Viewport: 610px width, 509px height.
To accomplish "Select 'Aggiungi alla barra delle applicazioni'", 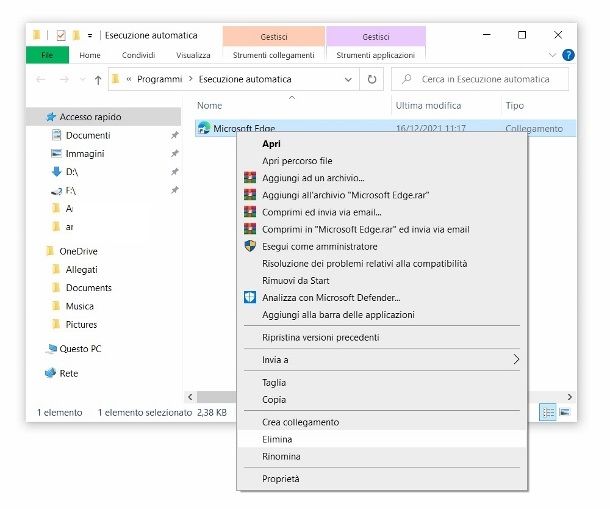I will [382, 314].
